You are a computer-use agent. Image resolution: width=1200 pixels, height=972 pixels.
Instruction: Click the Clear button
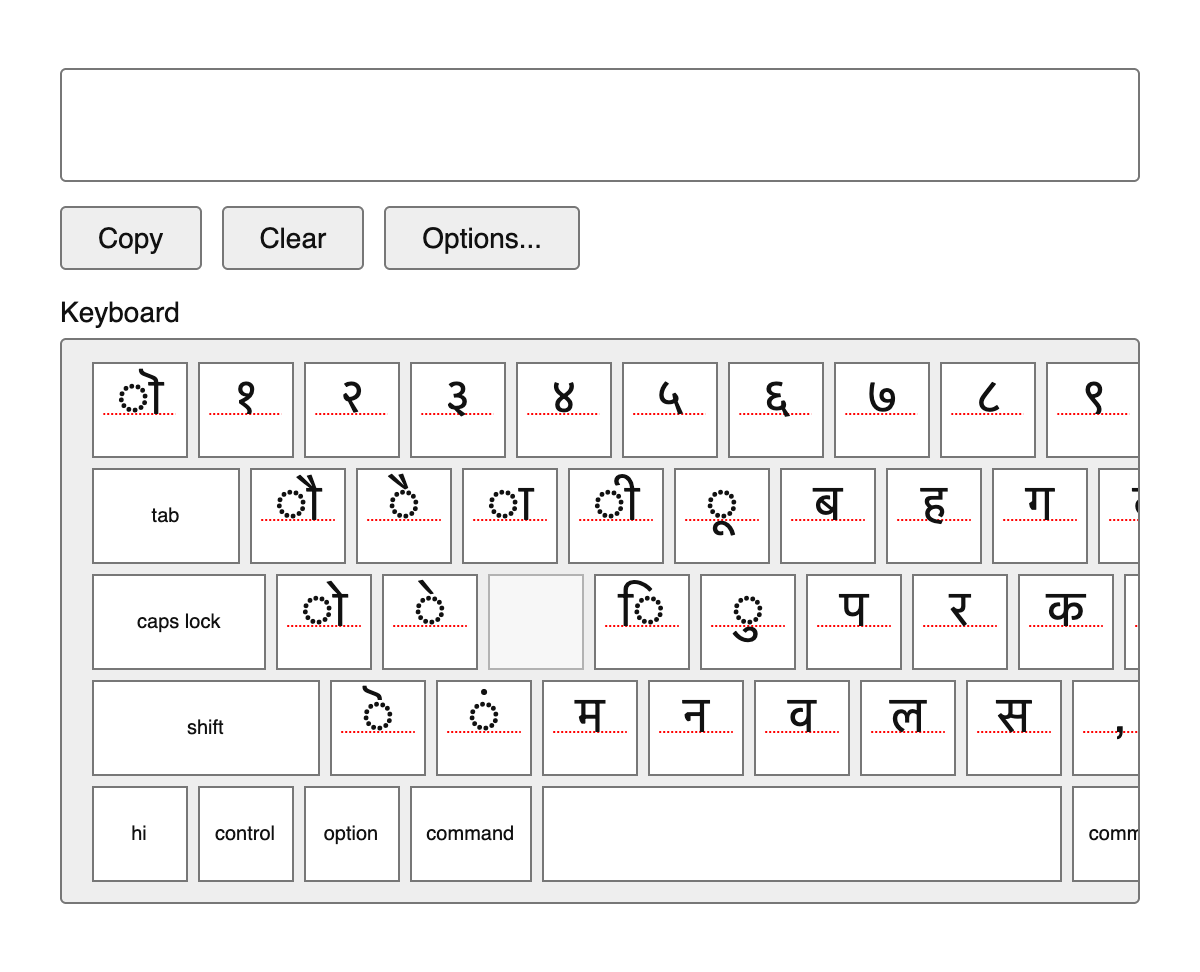pos(293,238)
